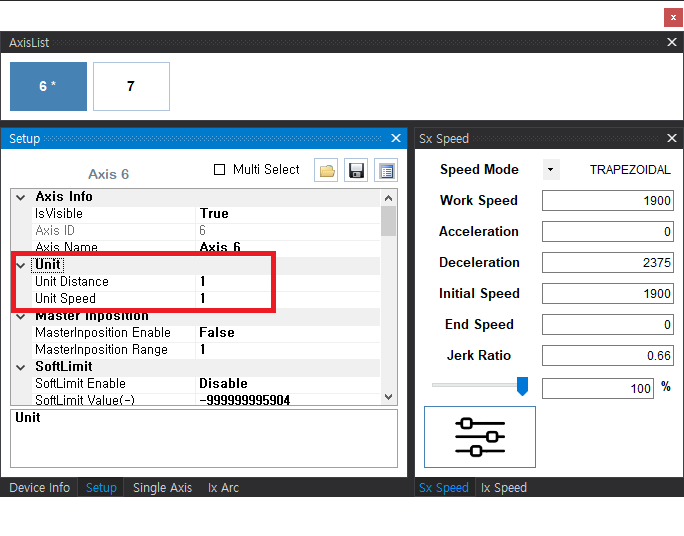684x536 pixels.
Task: Click the save disk icon in Setup
Action: 356,171
